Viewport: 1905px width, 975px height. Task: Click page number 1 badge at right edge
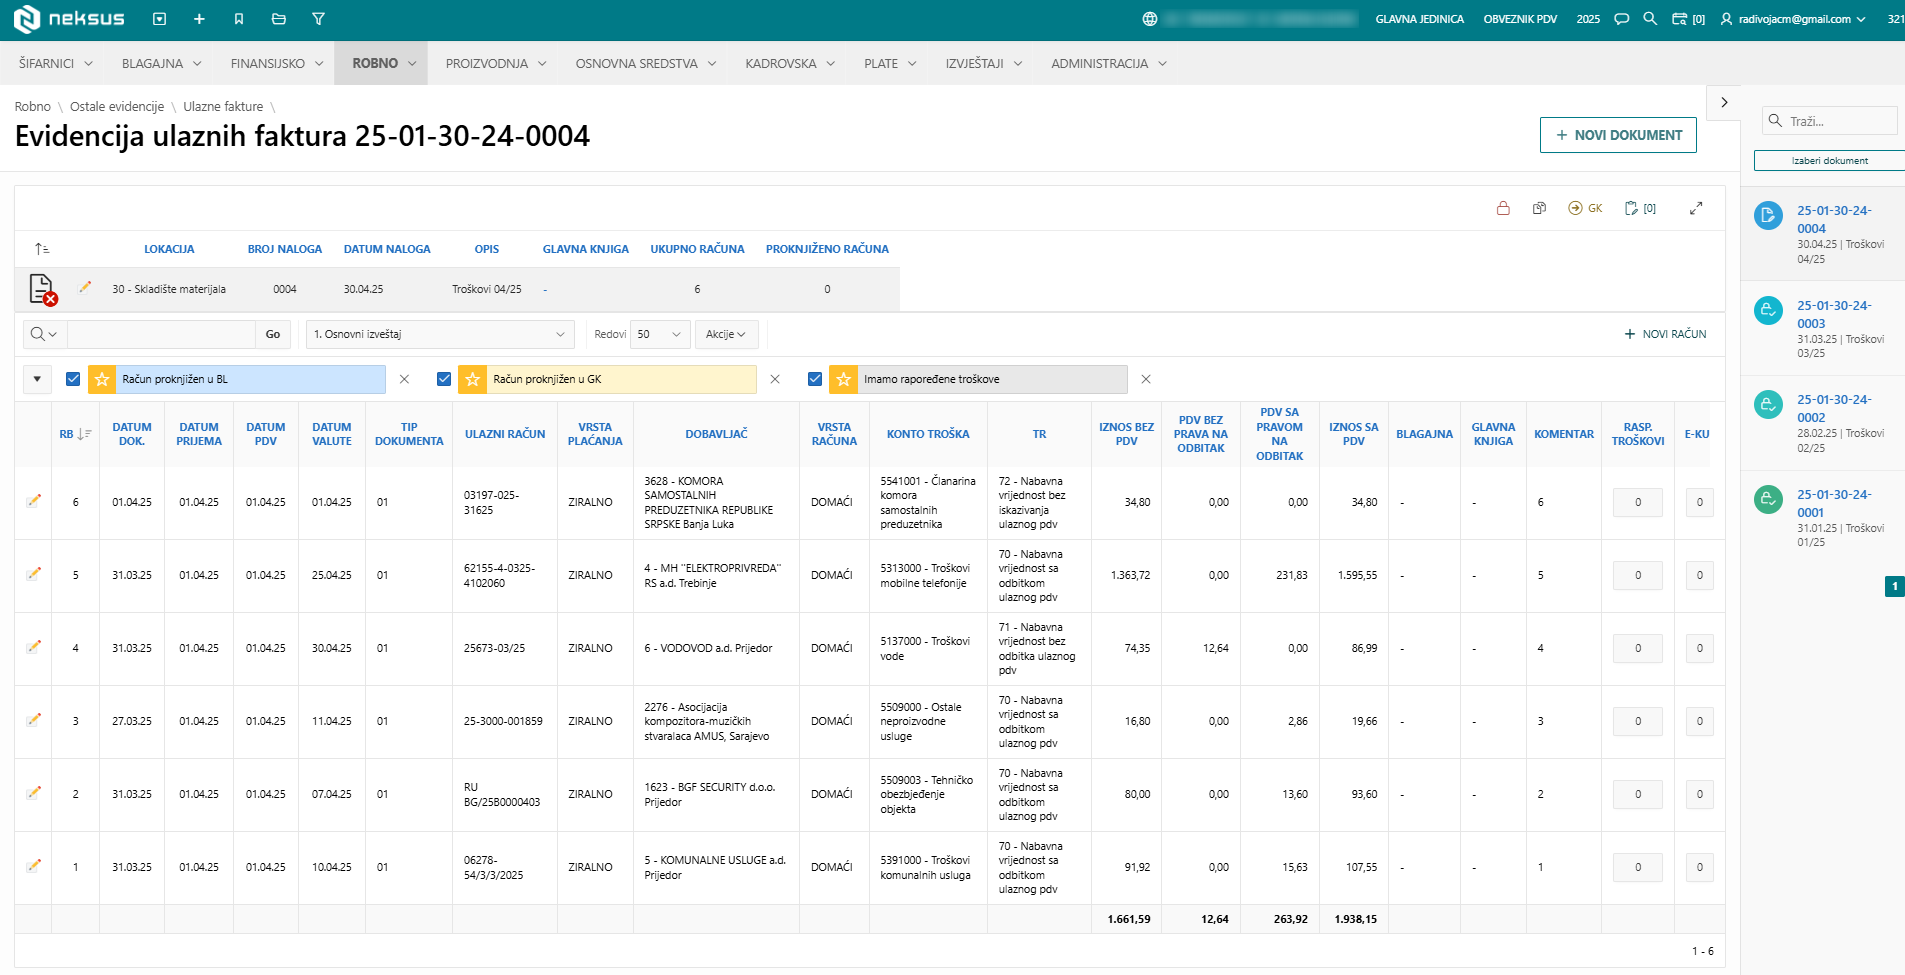pyautogui.click(x=1894, y=586)
